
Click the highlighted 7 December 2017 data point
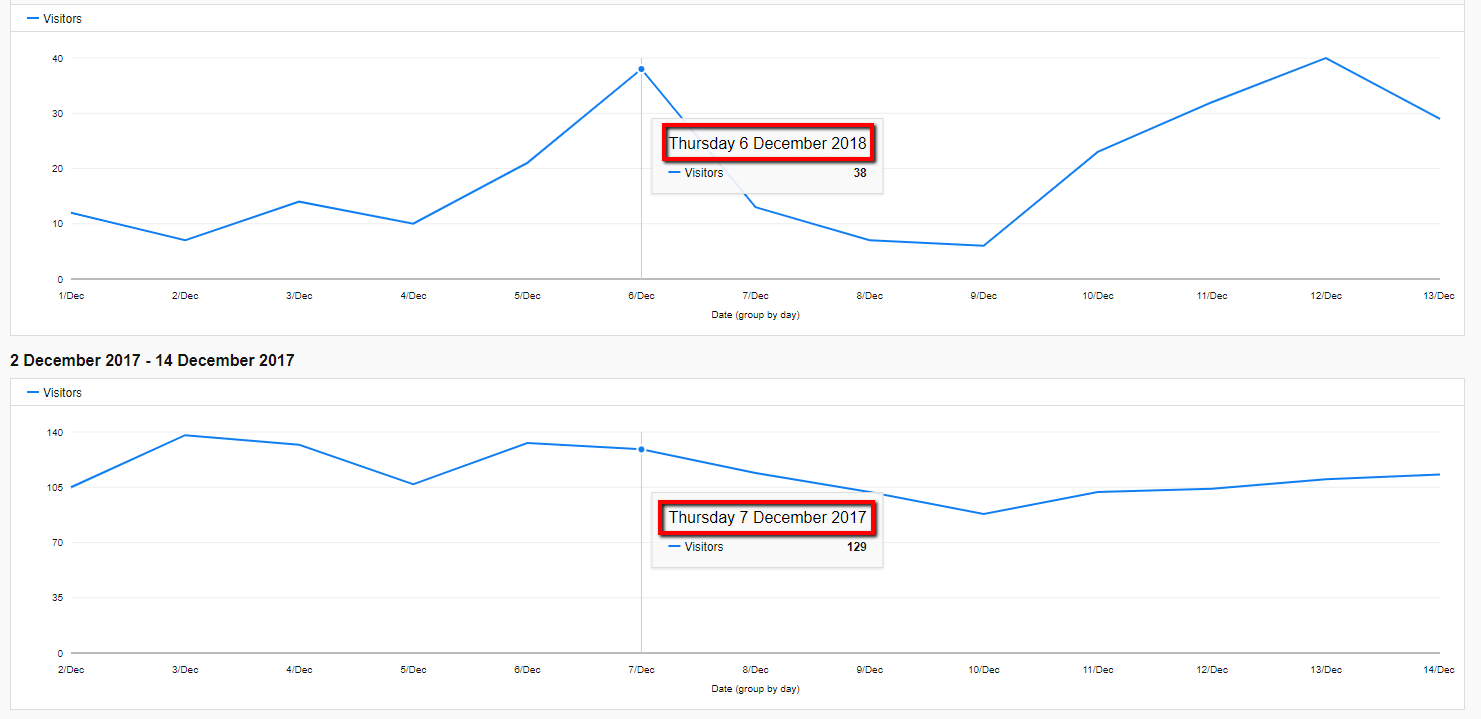tap(641, 449)
